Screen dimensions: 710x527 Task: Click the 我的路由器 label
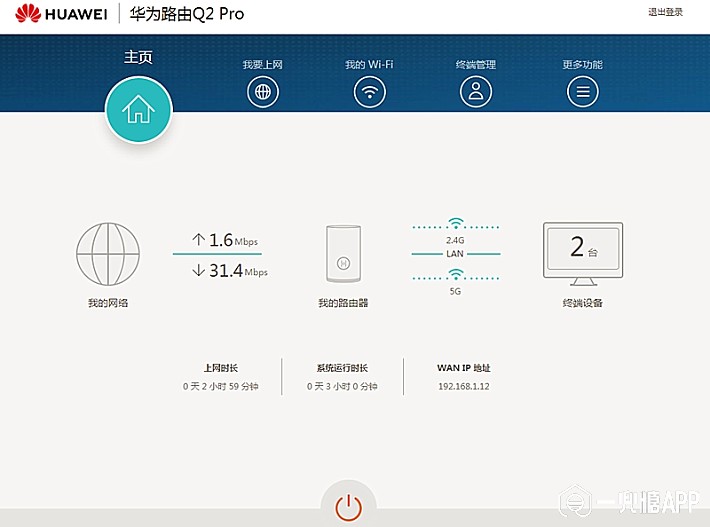pyautogui.click(x=343, y=302)
